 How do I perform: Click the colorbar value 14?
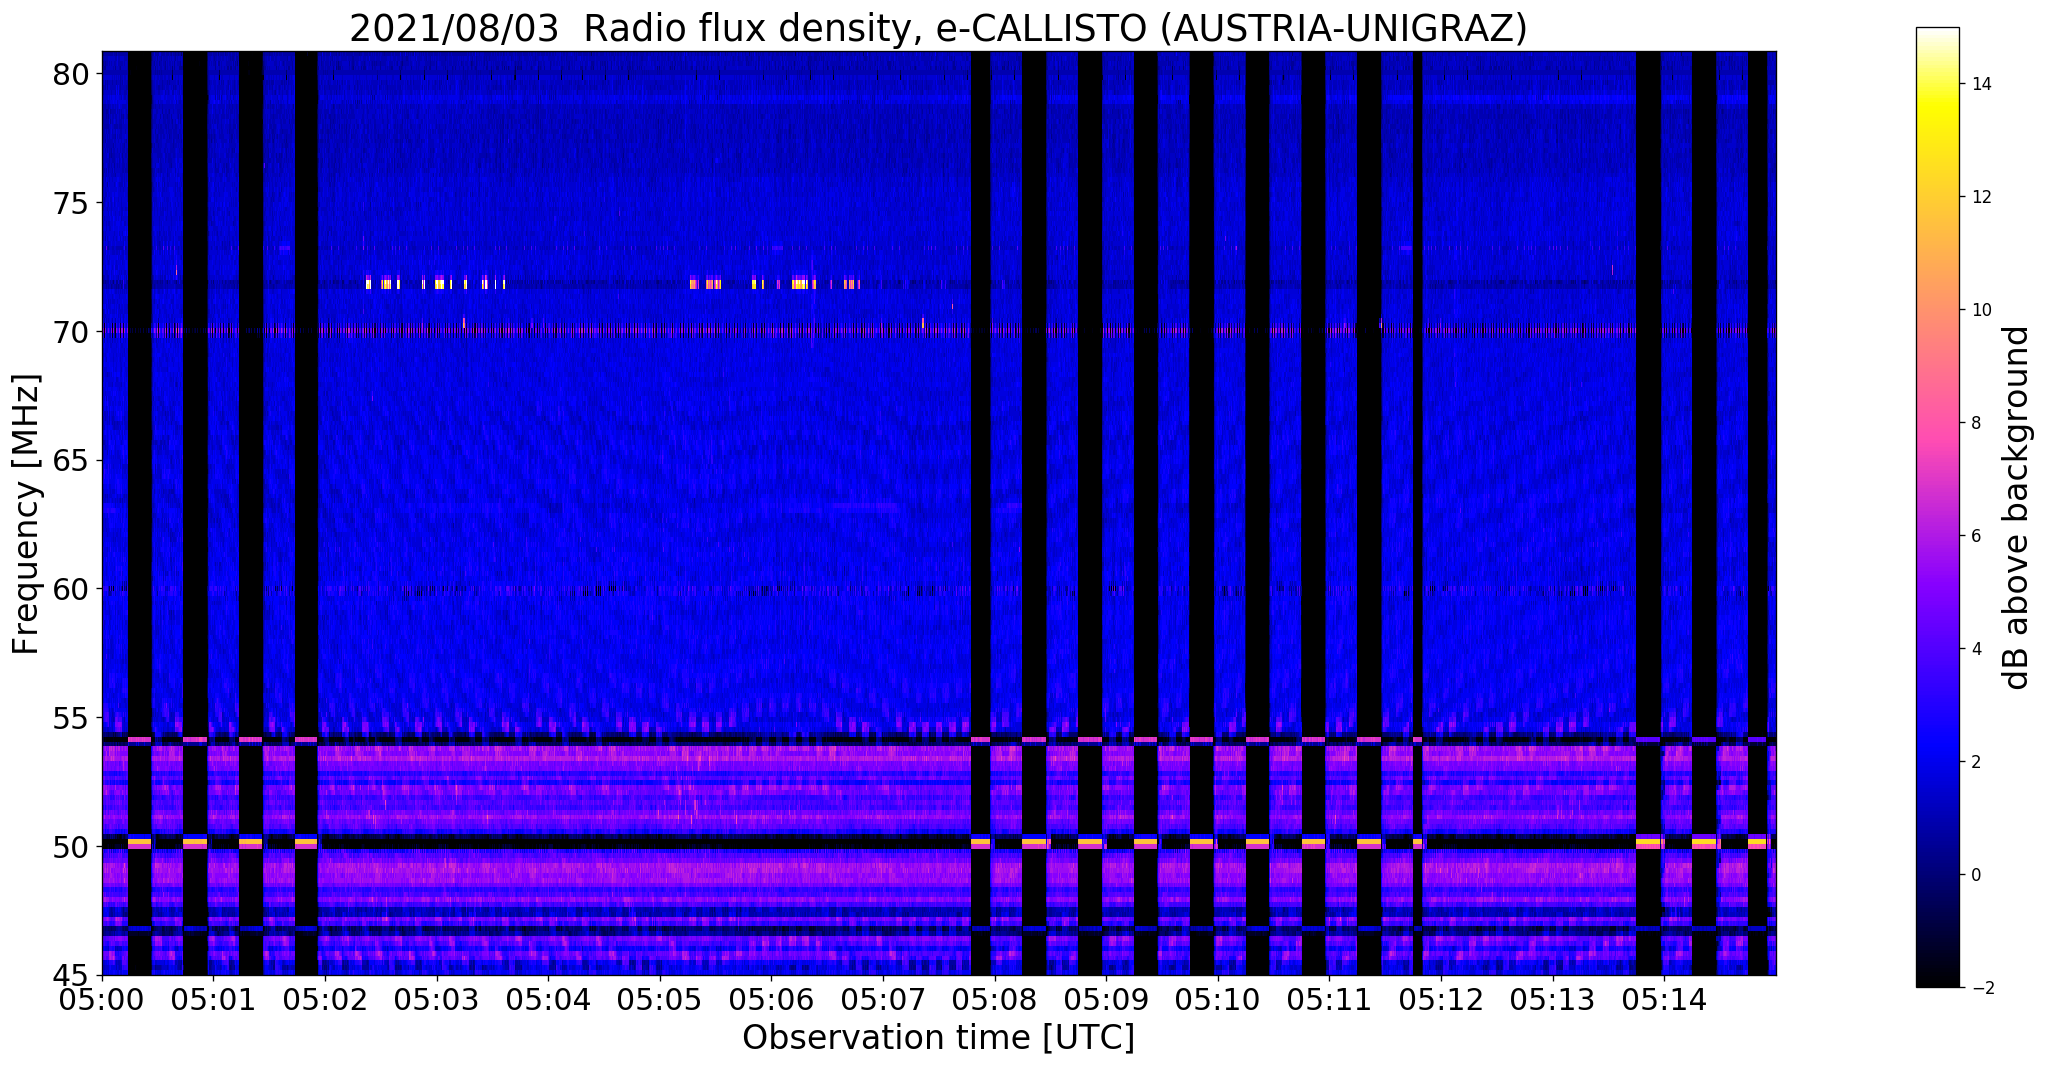pyautogui.click(x=1980, y=84)
